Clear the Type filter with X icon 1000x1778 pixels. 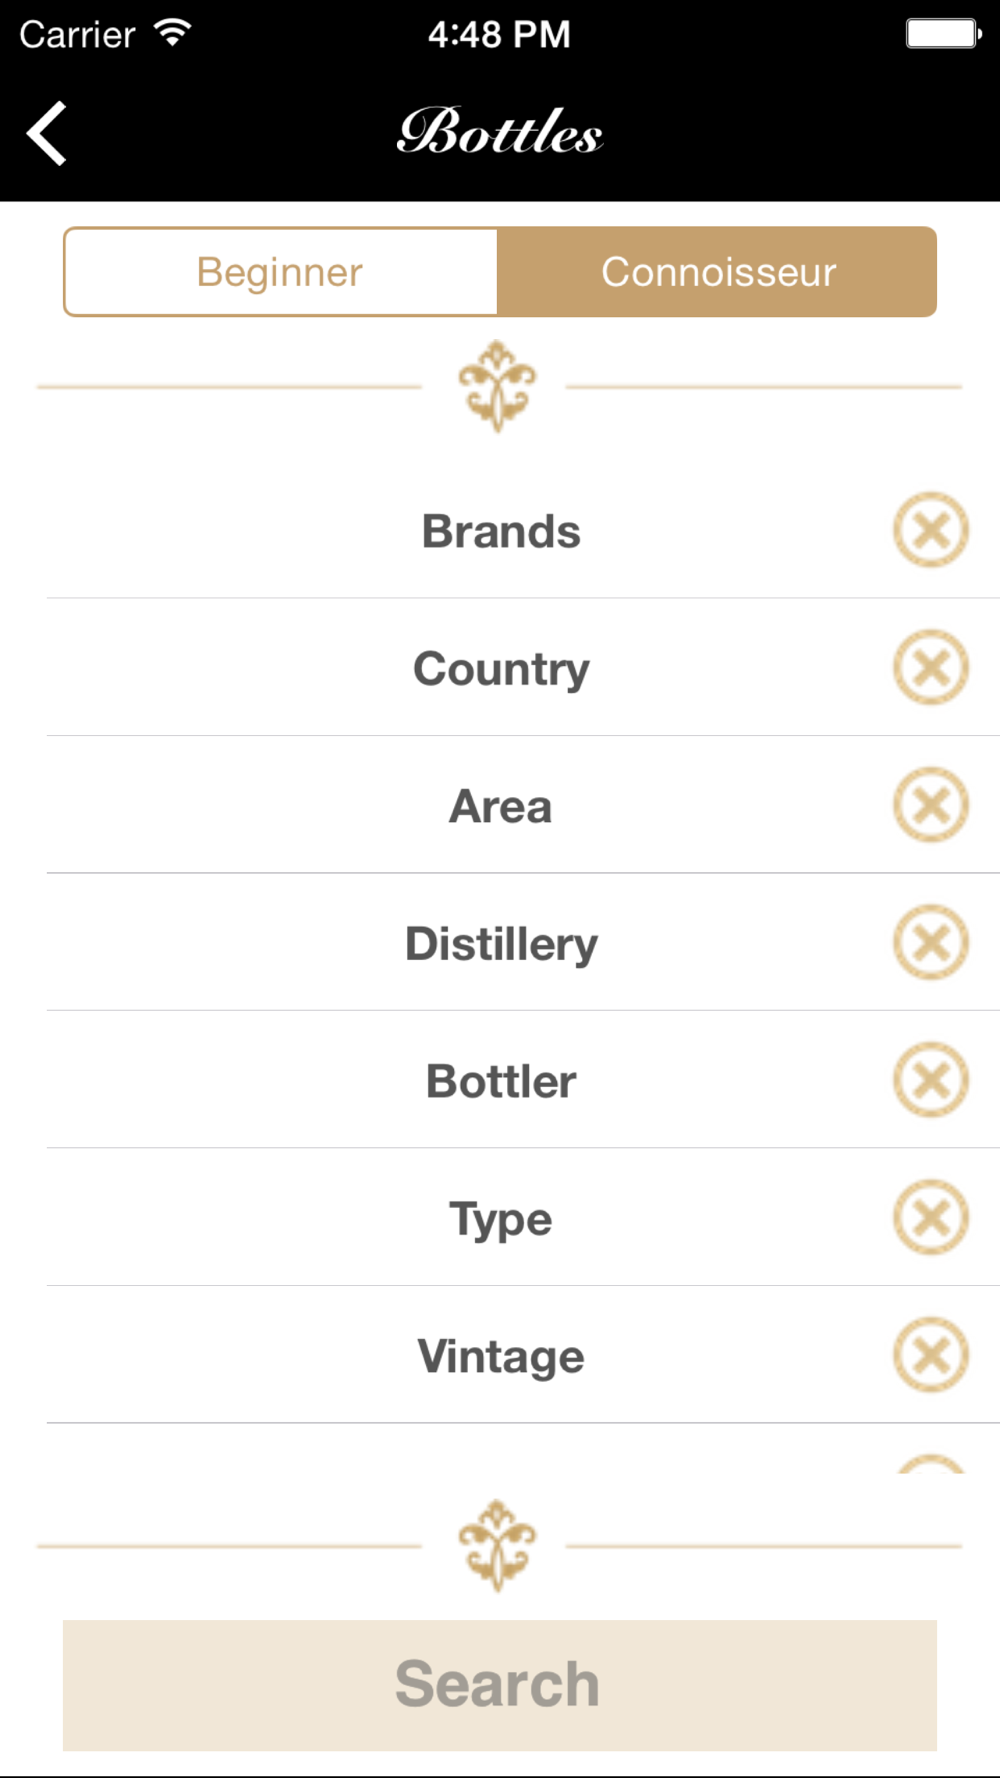(931, 1218)
